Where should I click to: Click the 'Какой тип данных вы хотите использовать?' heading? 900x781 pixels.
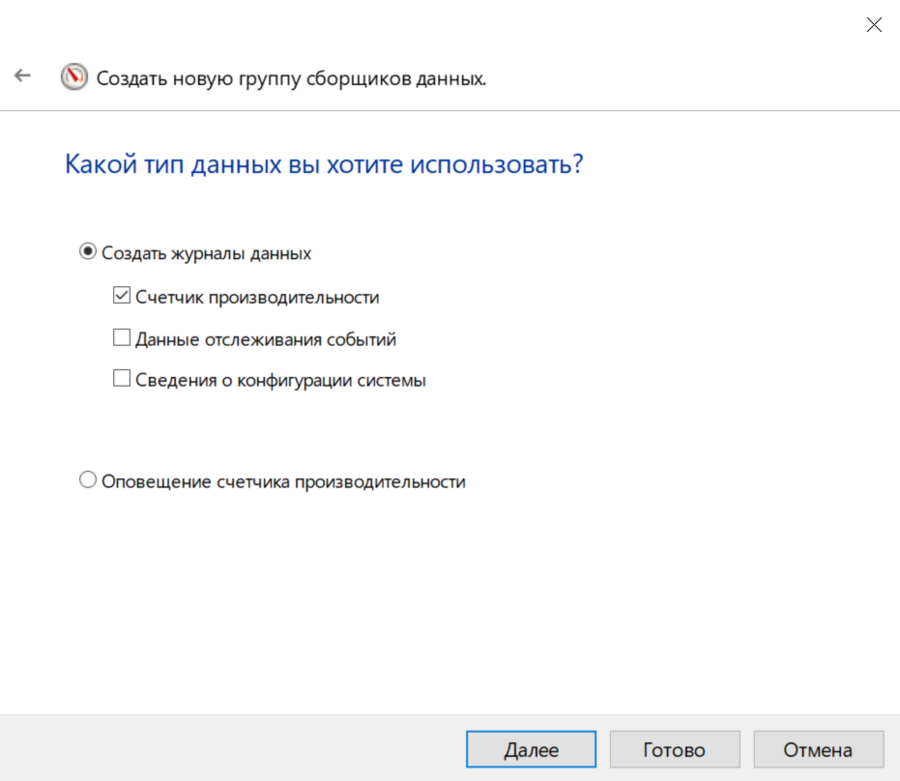click(x=323, y=164)
